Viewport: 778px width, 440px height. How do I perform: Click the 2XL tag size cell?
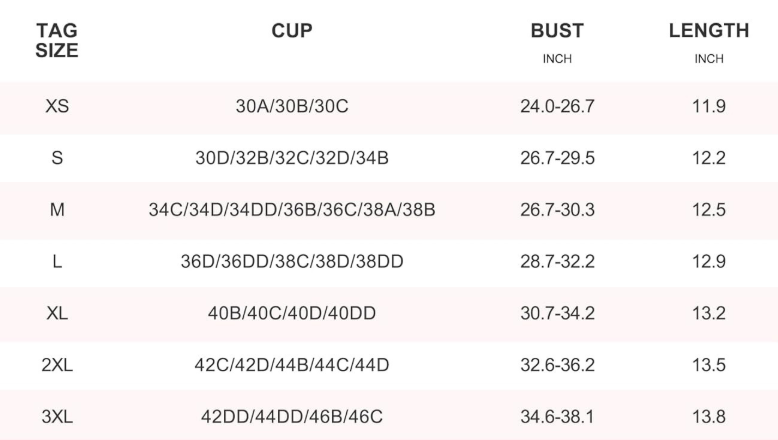[x=57, y=365]
